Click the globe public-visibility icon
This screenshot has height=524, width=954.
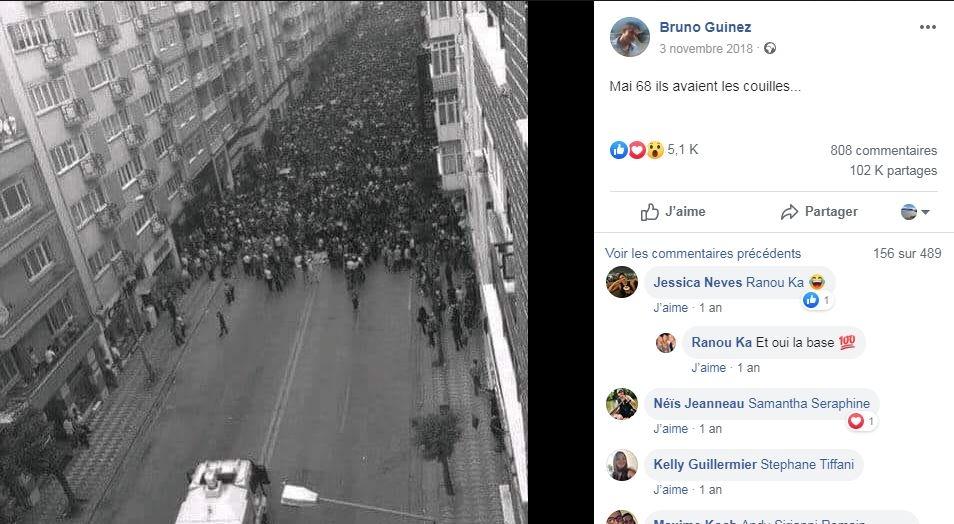(x=770, y=48)
